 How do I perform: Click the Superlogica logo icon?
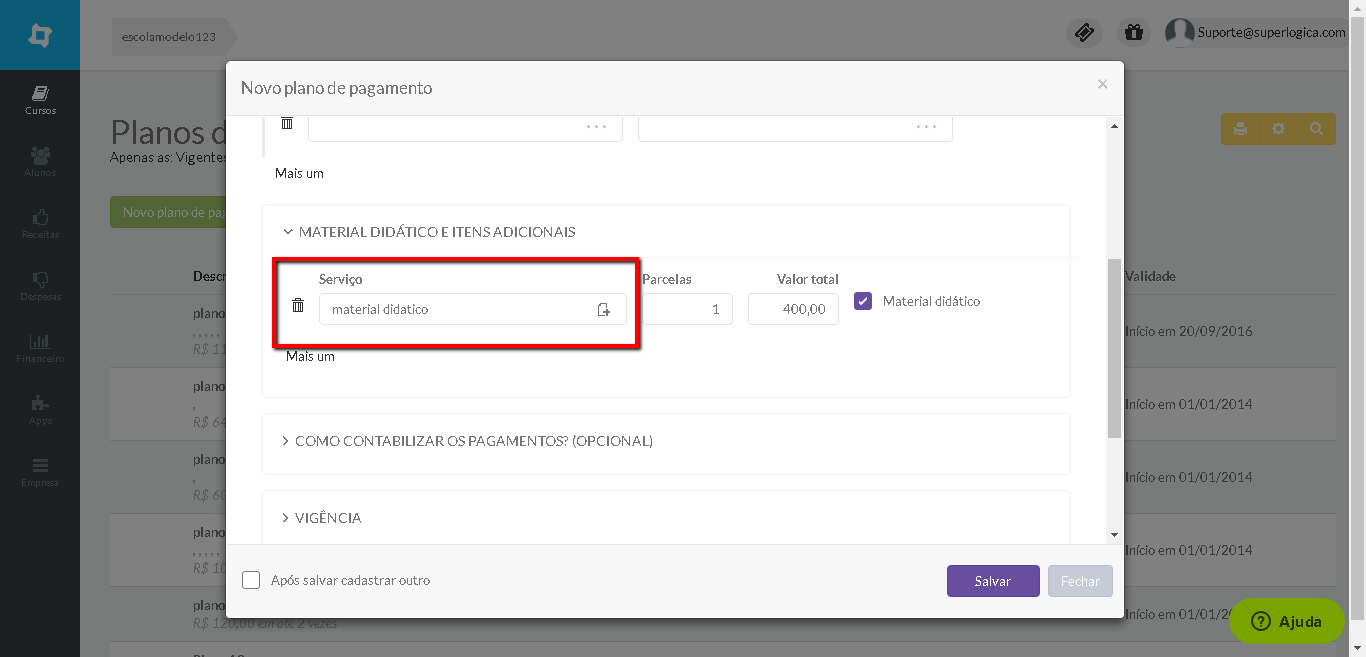coord(40,35)
